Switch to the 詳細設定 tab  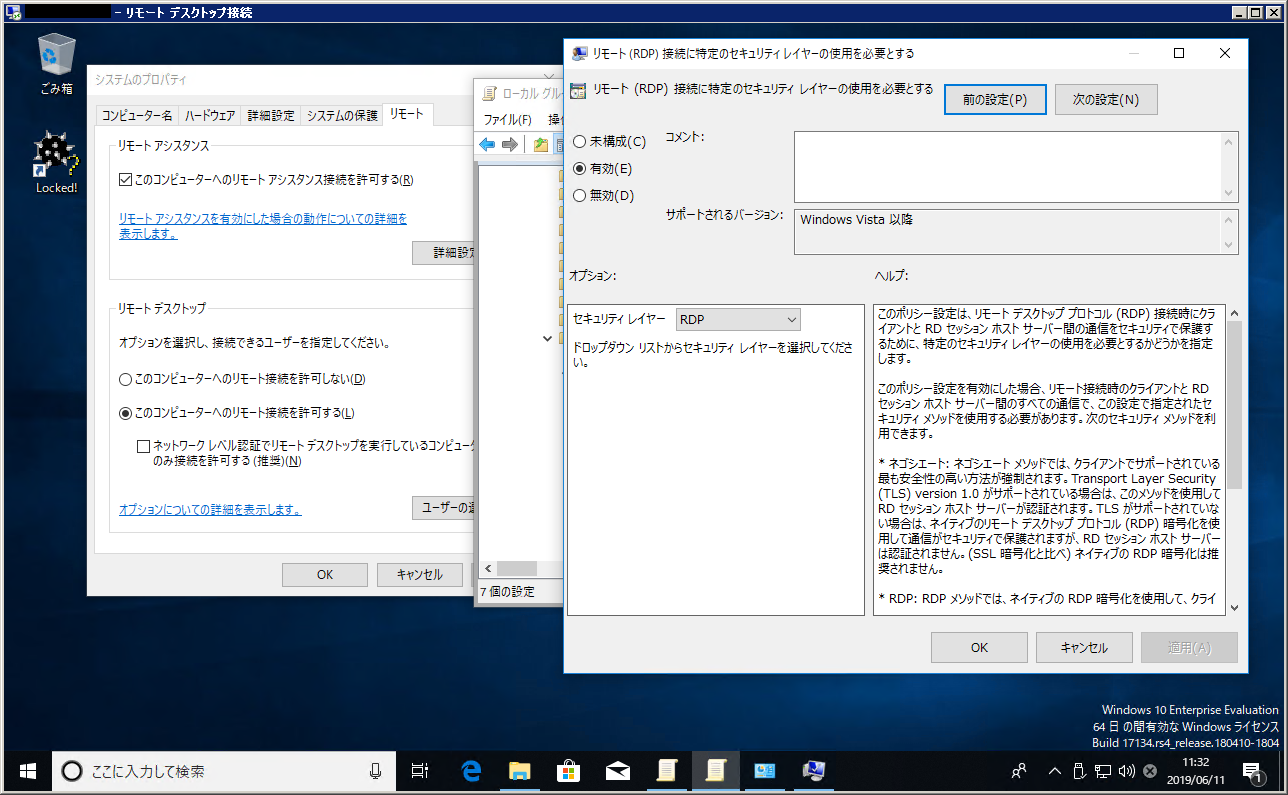pos(271,116)
